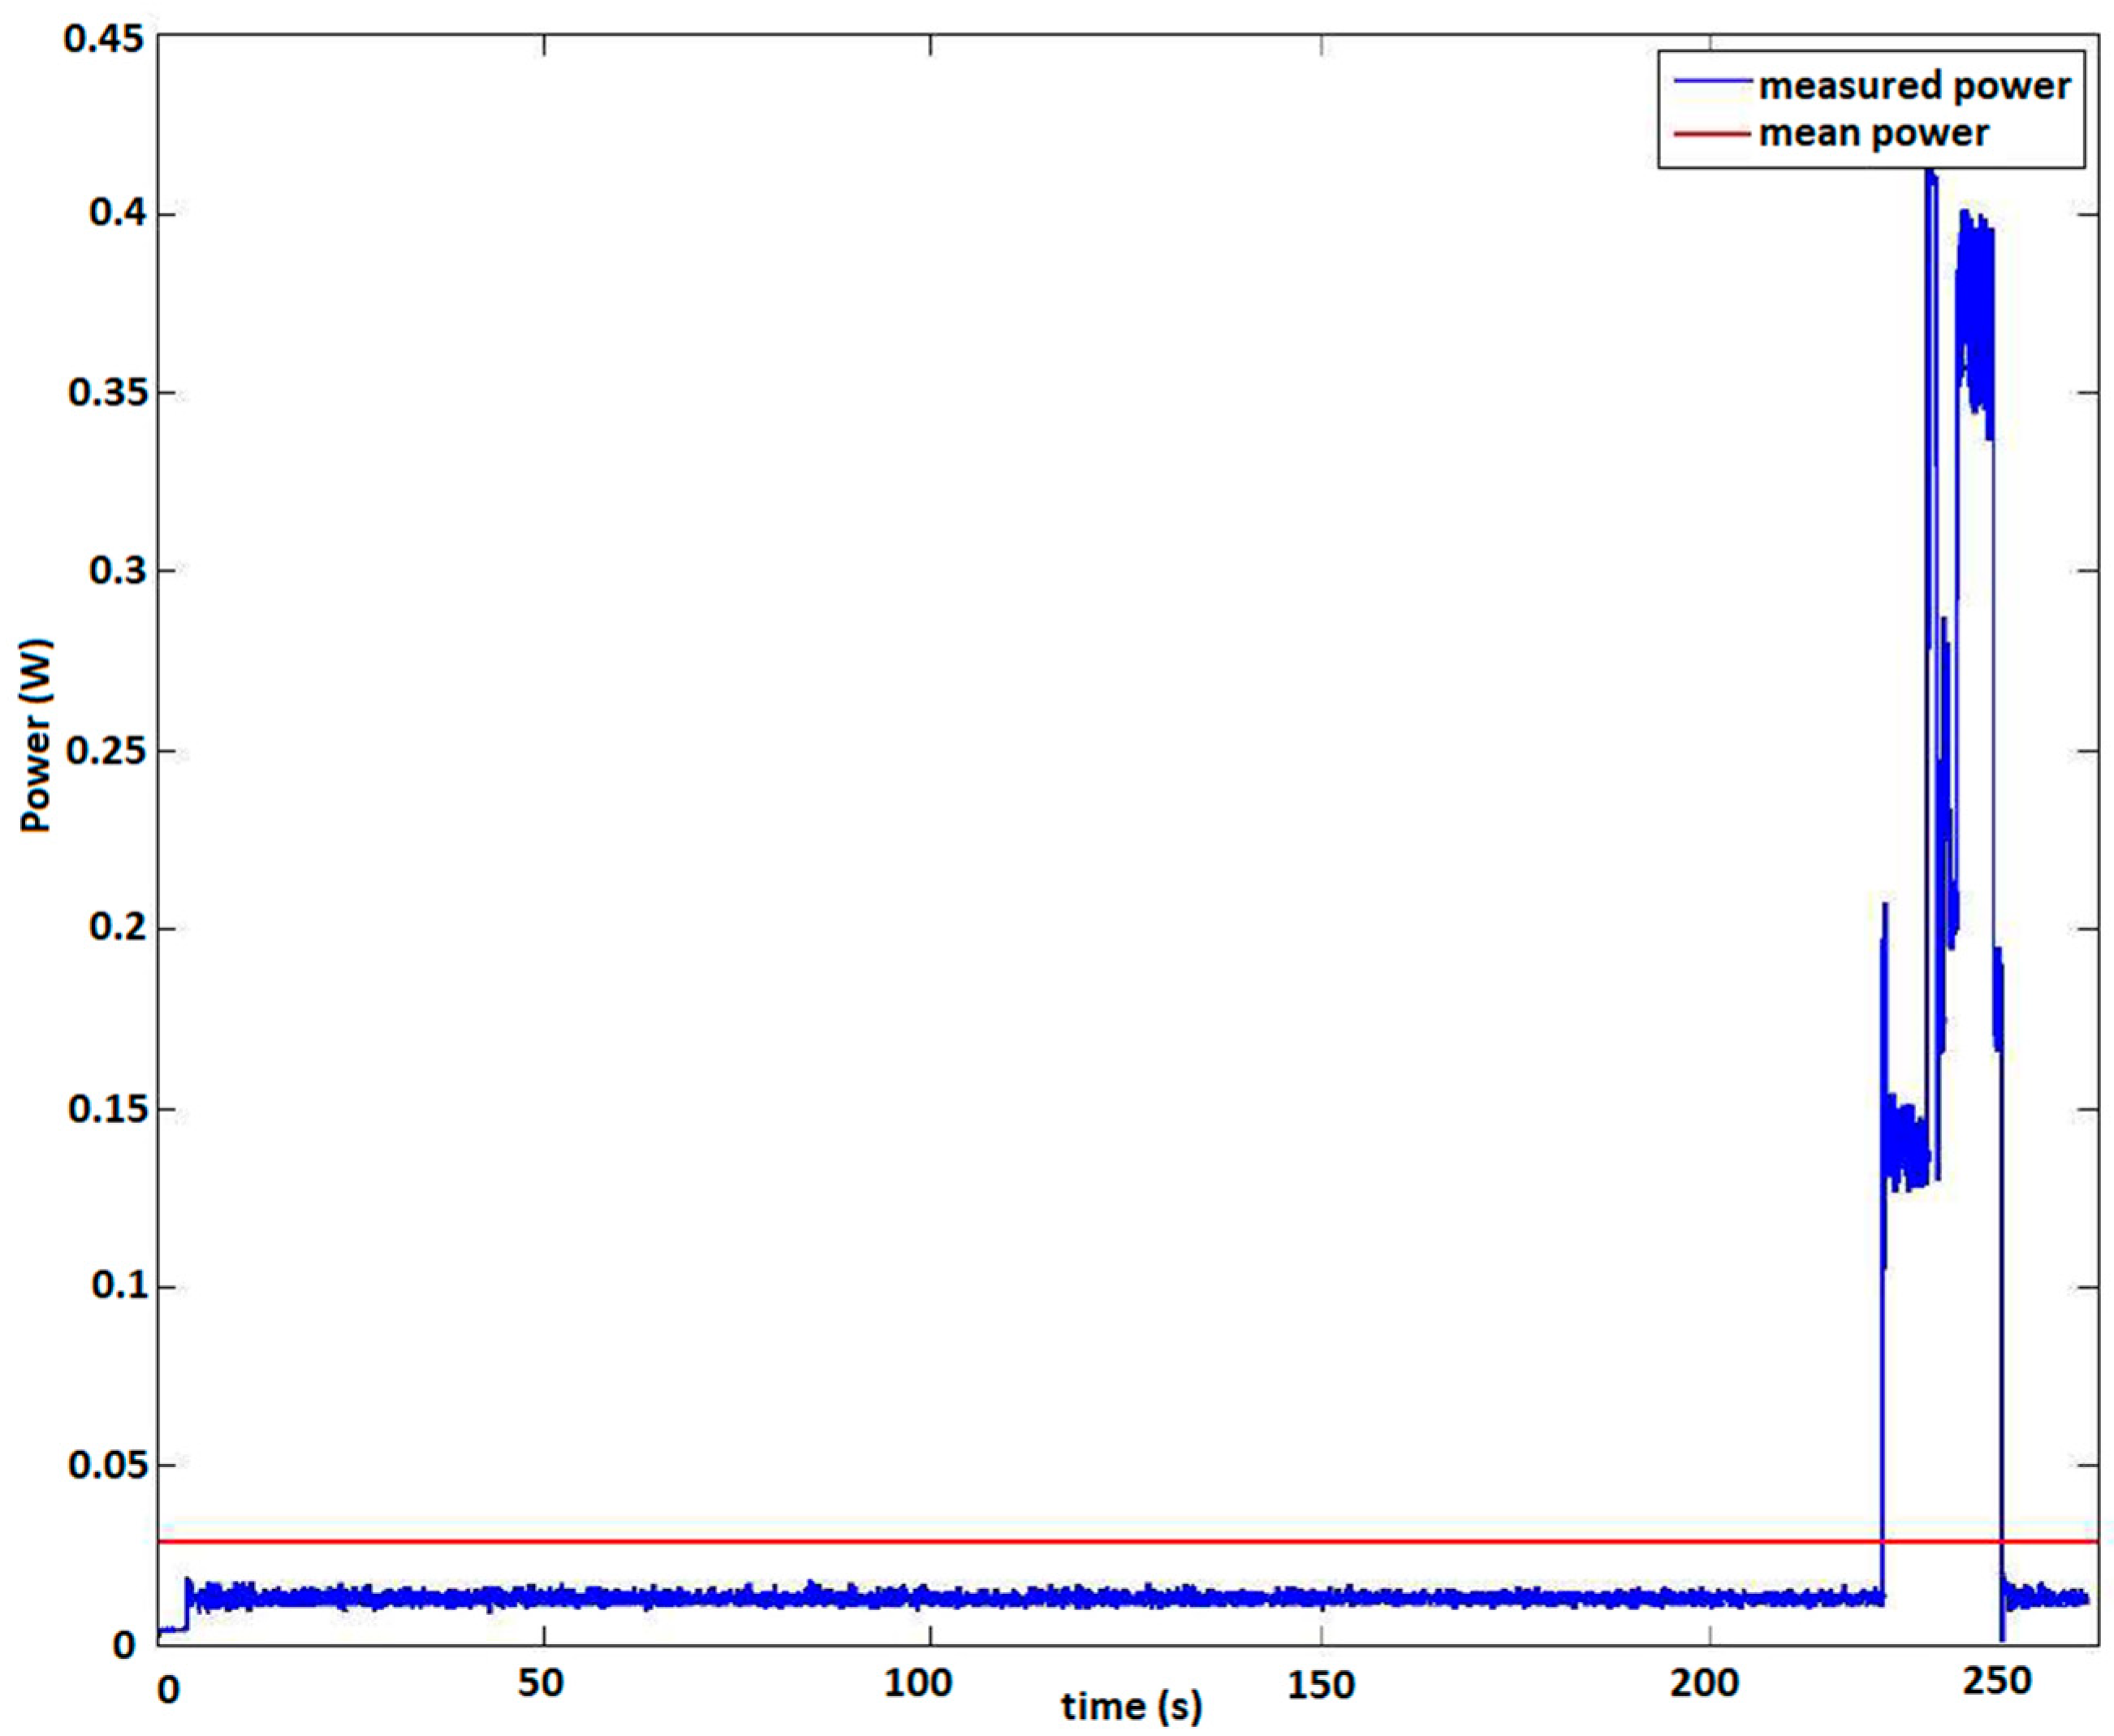
Task: Click the red mean power horizontal line
Action: point(1000,1541)
